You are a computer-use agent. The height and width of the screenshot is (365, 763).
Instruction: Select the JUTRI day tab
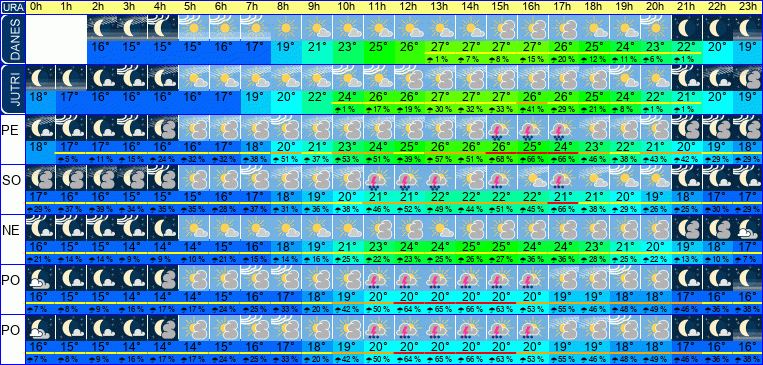pos(13,89)
